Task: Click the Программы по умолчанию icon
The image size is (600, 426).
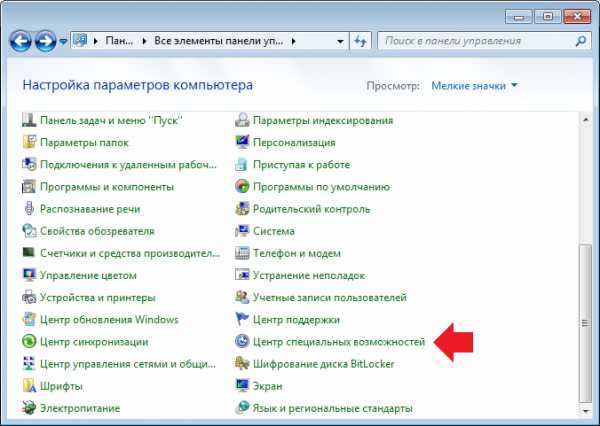Action: [242, 187]
